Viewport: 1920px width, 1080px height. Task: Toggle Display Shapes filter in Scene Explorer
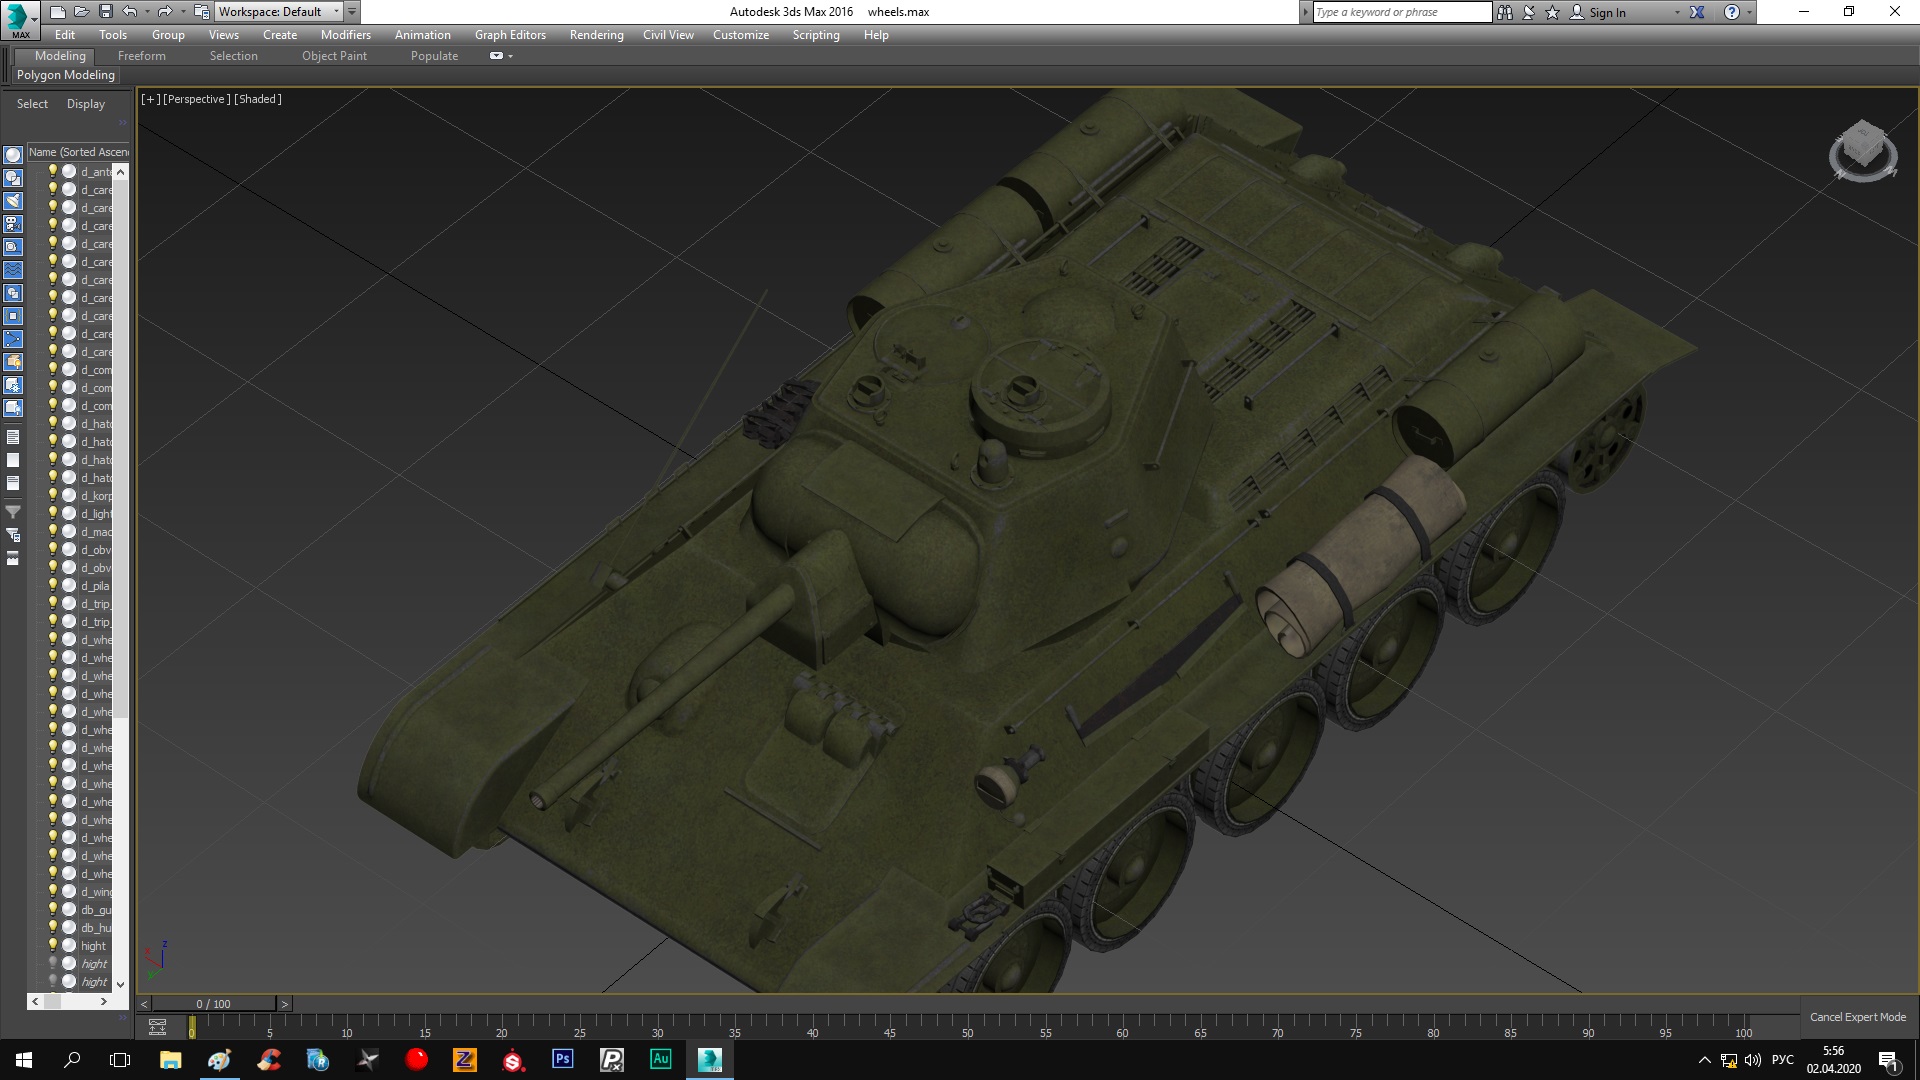13,178
